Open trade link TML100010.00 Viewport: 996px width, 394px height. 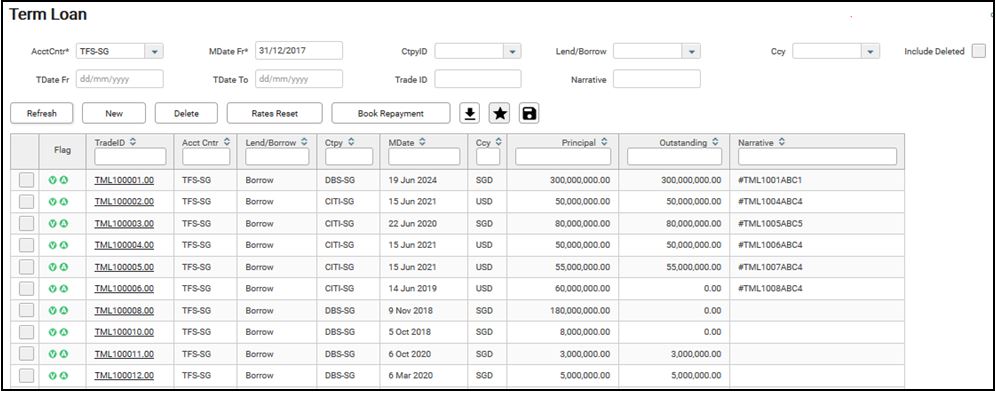pos(124,332)
